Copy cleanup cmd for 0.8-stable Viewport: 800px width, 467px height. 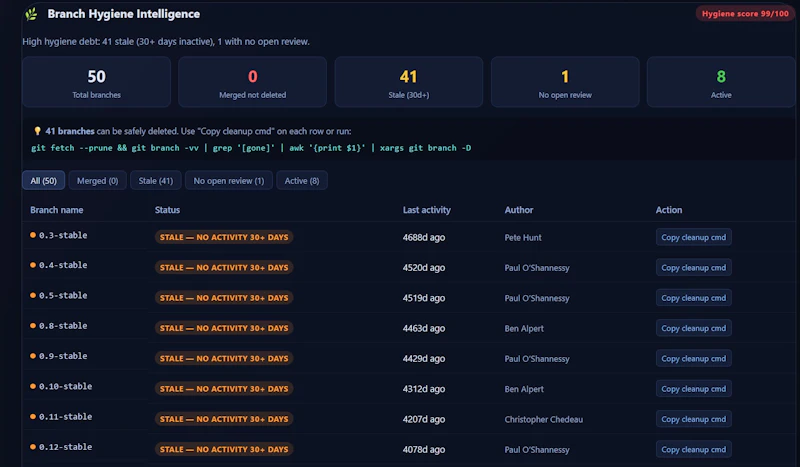pyautogui.click(x=693, y=328)
